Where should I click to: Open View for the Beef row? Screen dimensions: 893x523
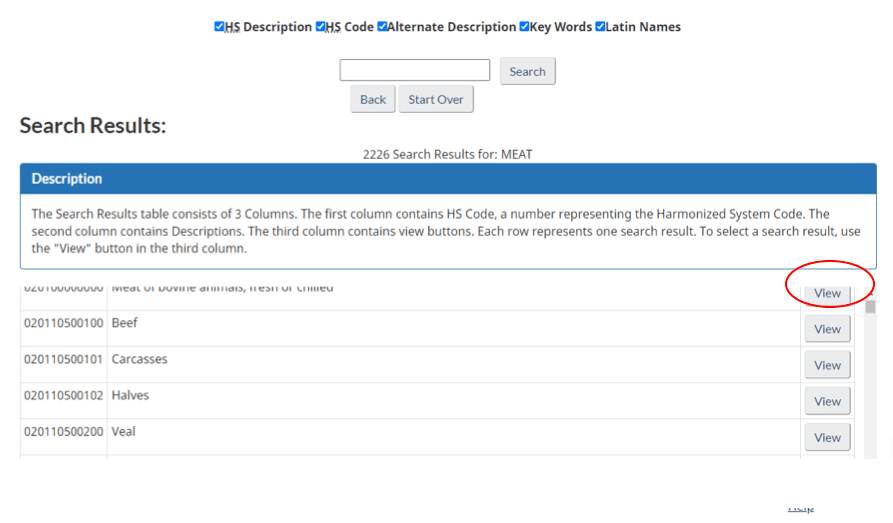tap(827, 329)
